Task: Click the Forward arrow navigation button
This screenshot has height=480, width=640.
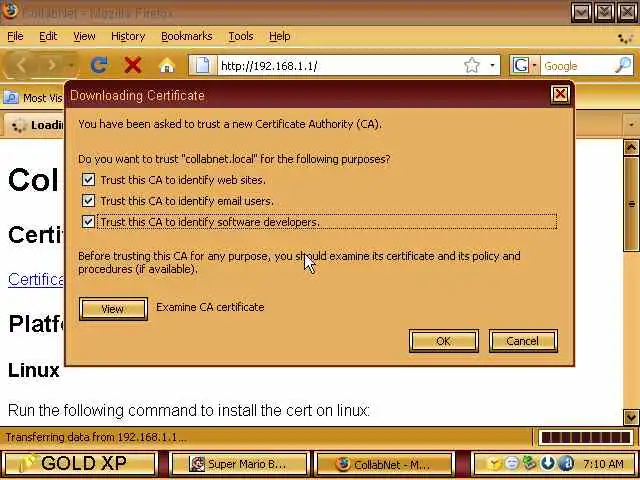Action: tap(51, 65)
